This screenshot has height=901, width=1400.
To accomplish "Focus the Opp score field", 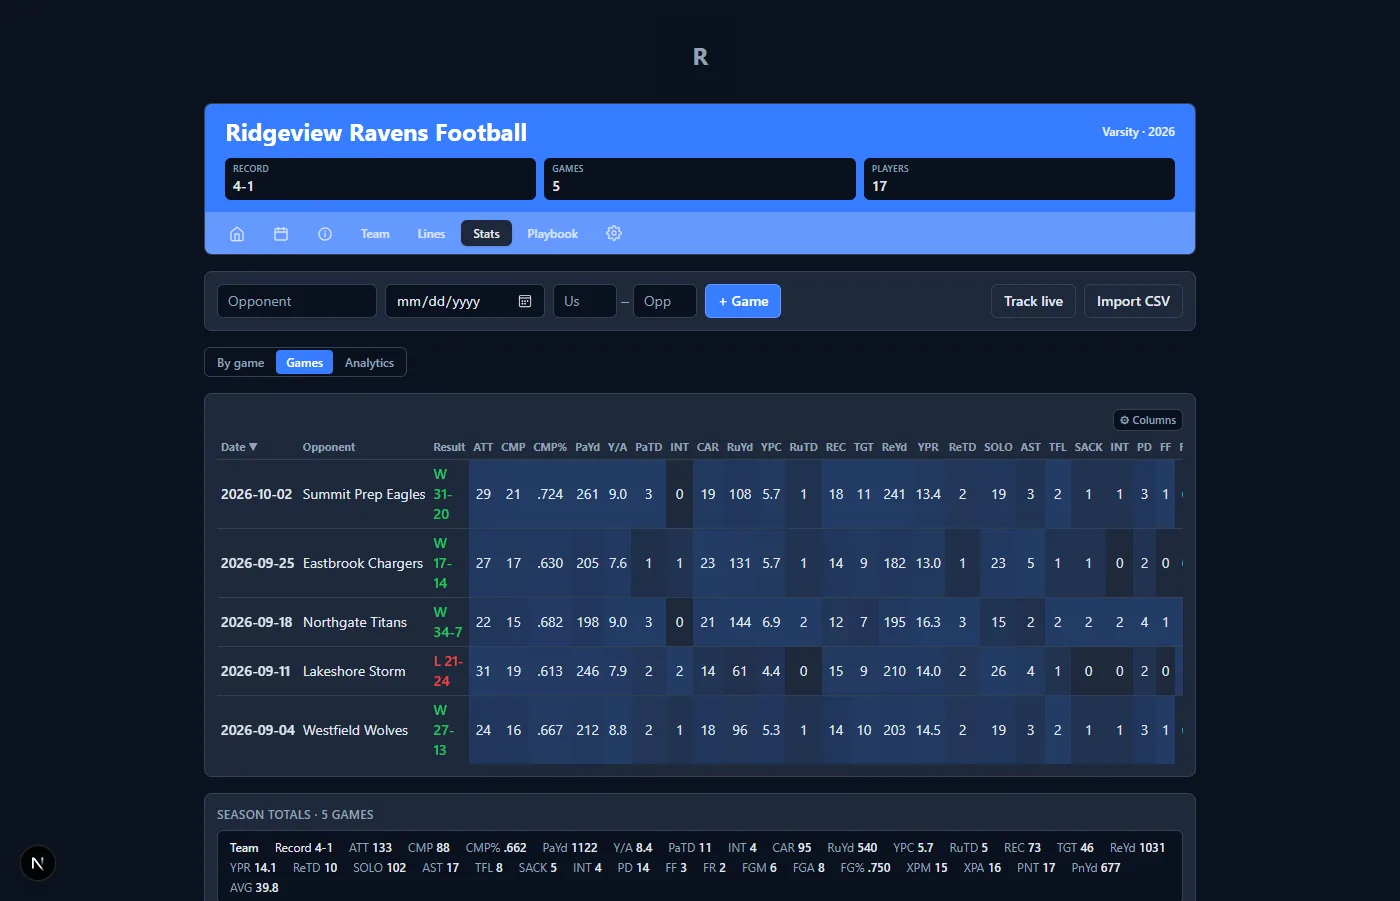I will point(665,301).
